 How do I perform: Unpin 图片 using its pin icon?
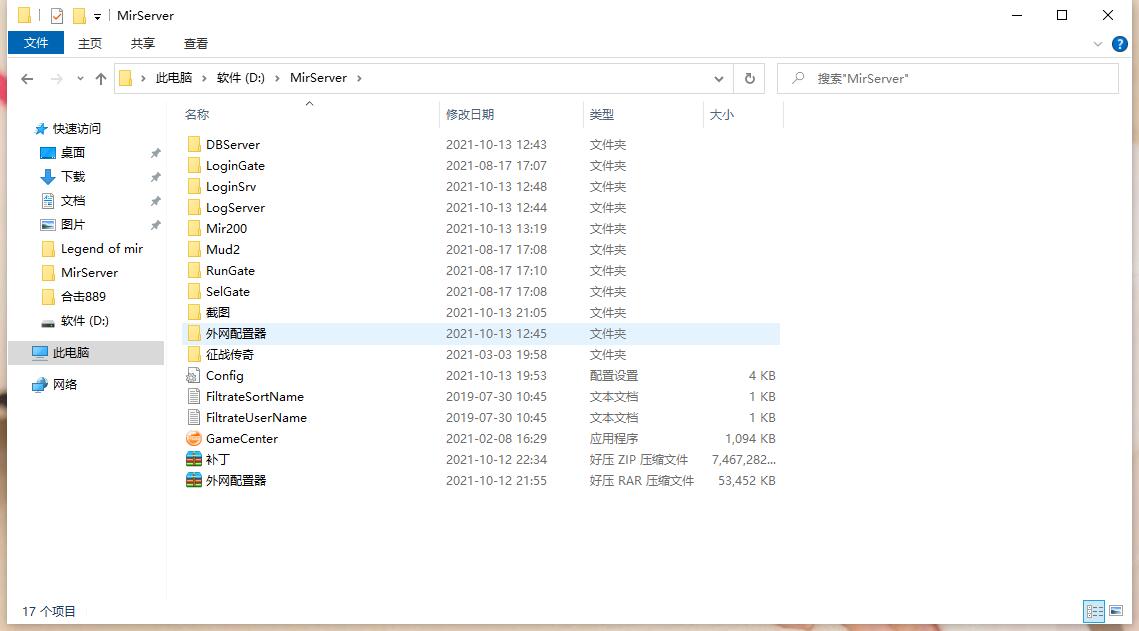tap(155, 224)
